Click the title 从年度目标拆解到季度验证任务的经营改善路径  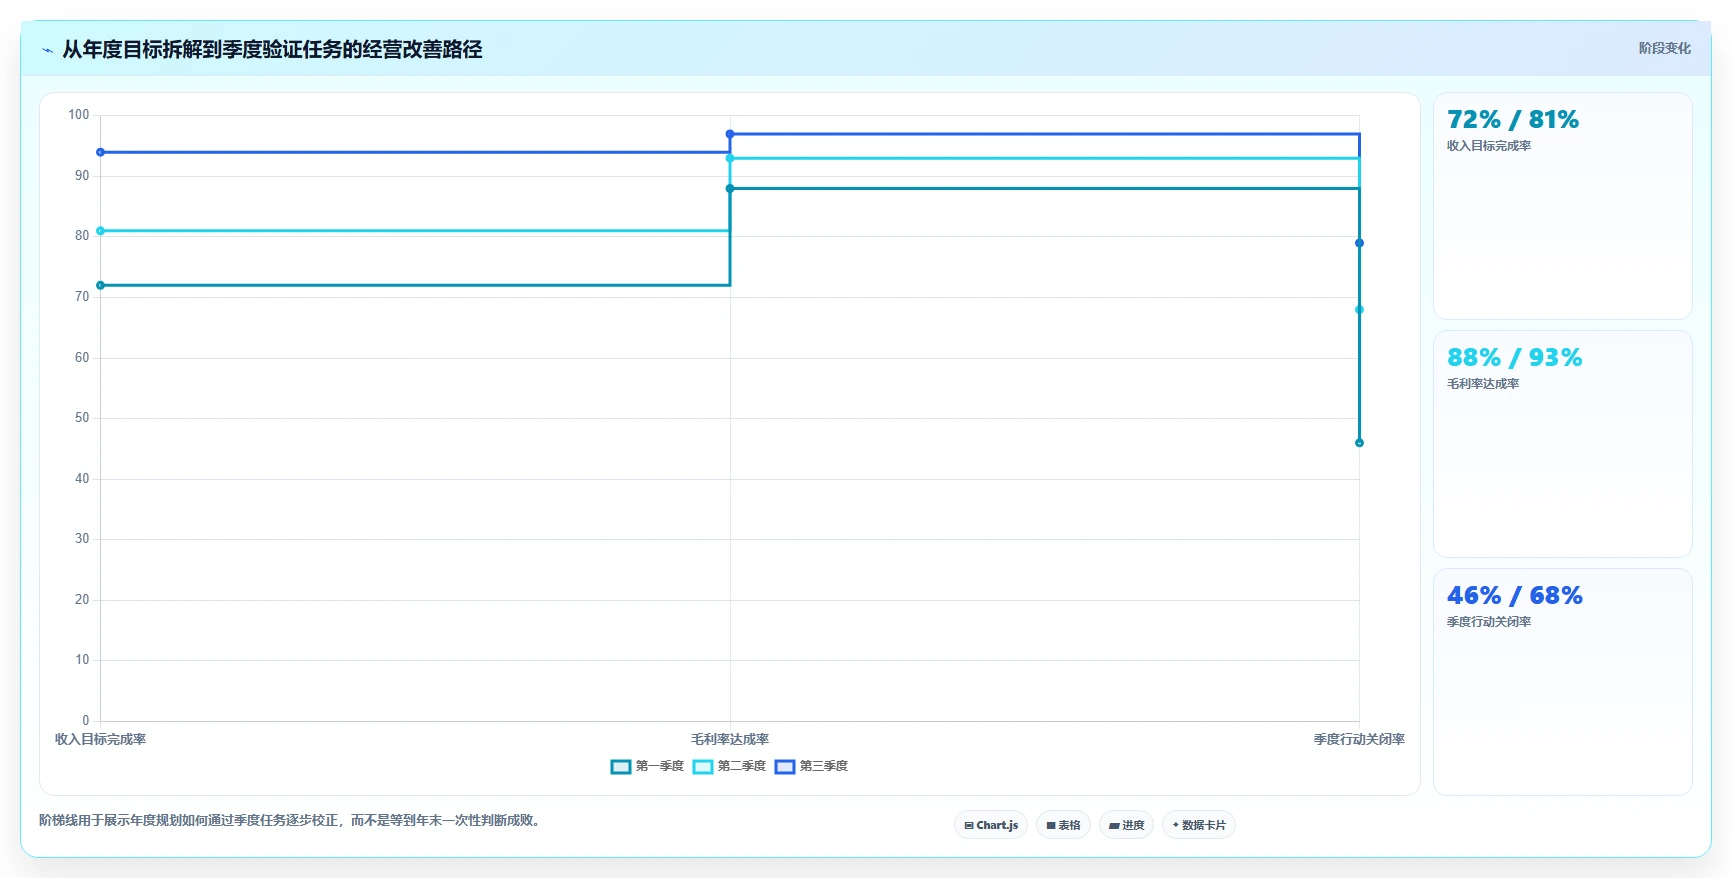(272, 49)
